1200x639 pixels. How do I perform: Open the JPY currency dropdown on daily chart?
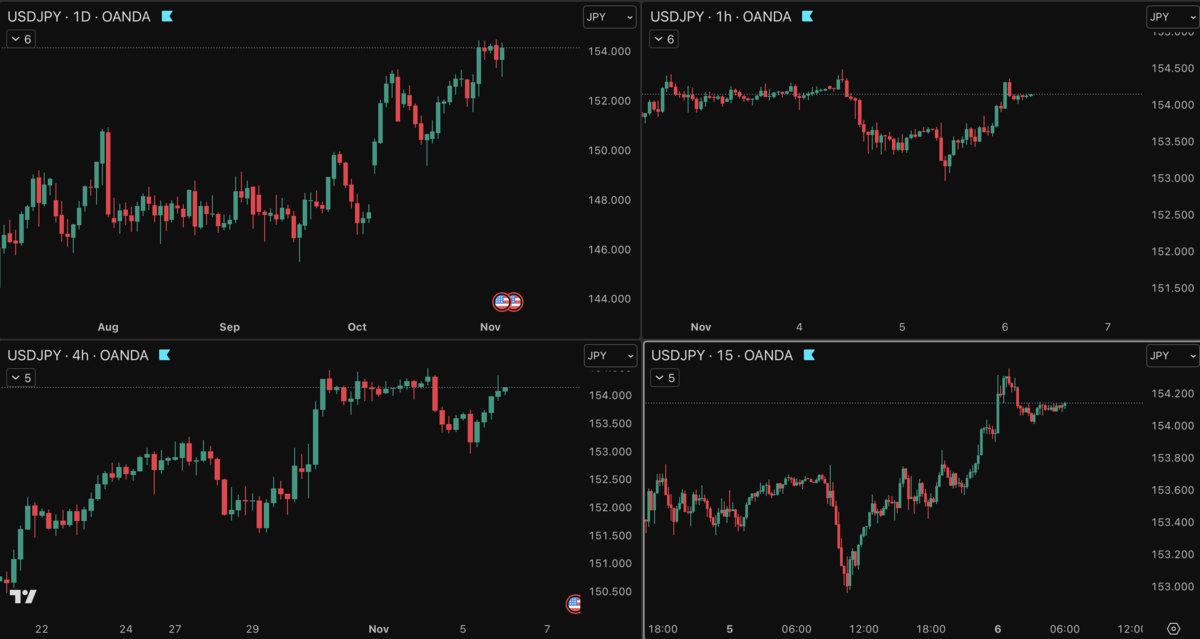pos(610,17)
